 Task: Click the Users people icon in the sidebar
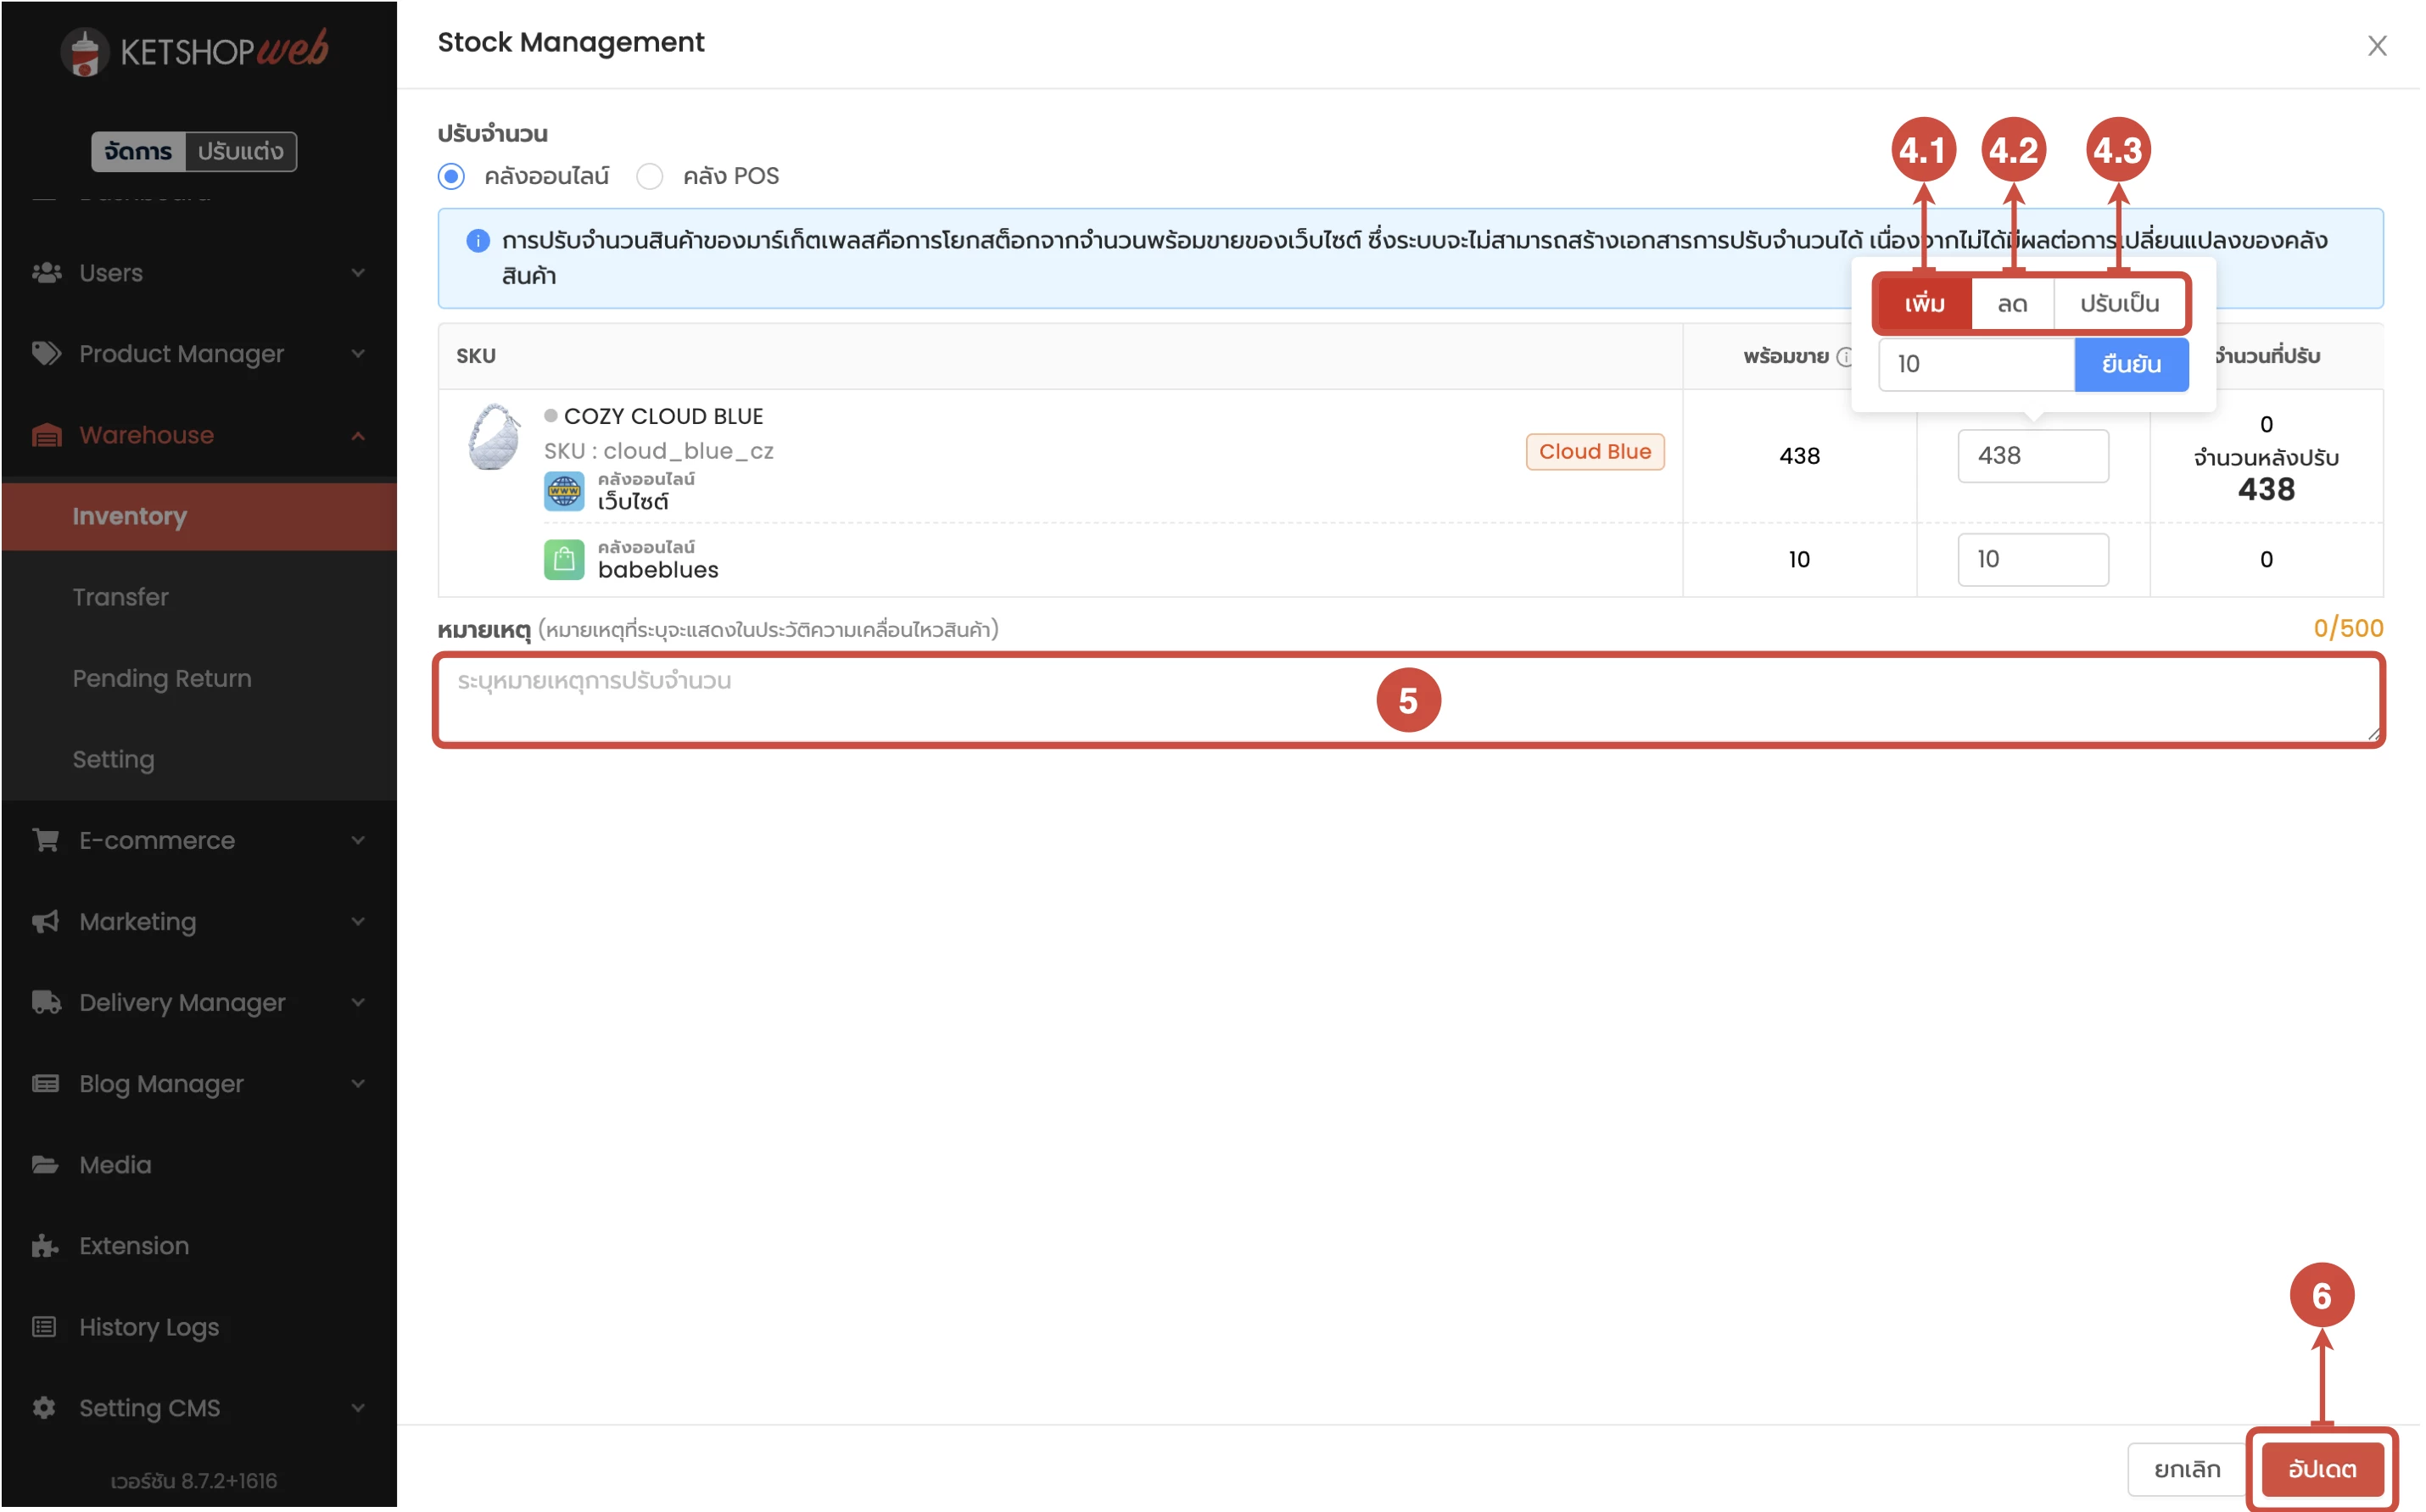click(x=46, y=273)
